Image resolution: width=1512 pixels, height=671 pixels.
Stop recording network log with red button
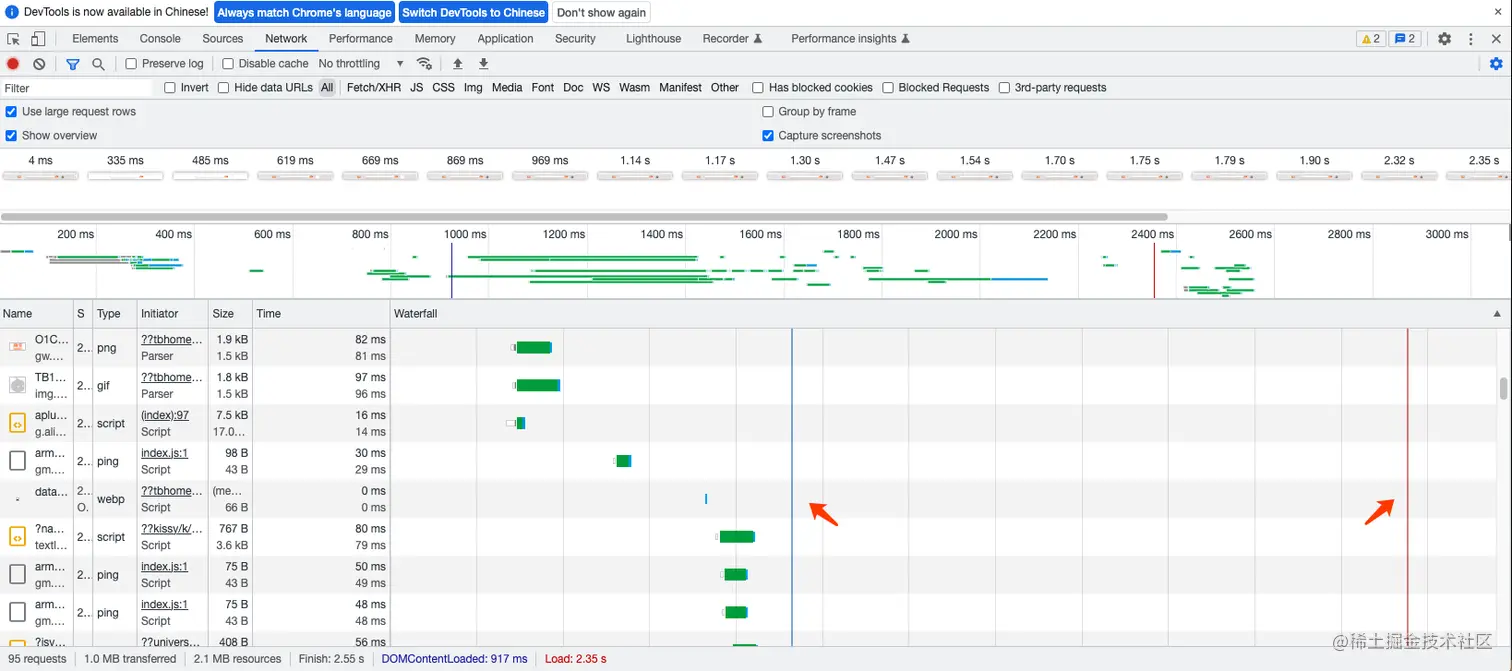13,64
